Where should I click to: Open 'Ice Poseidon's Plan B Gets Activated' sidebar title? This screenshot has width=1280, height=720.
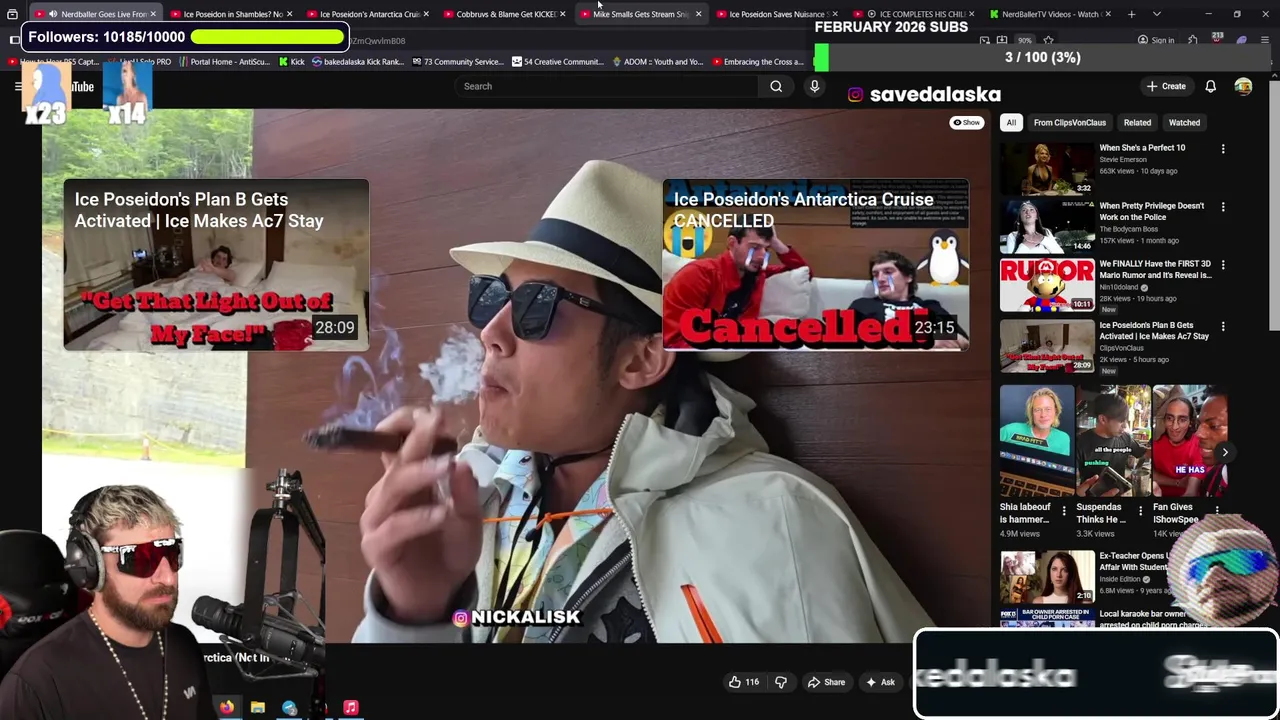1154,330
